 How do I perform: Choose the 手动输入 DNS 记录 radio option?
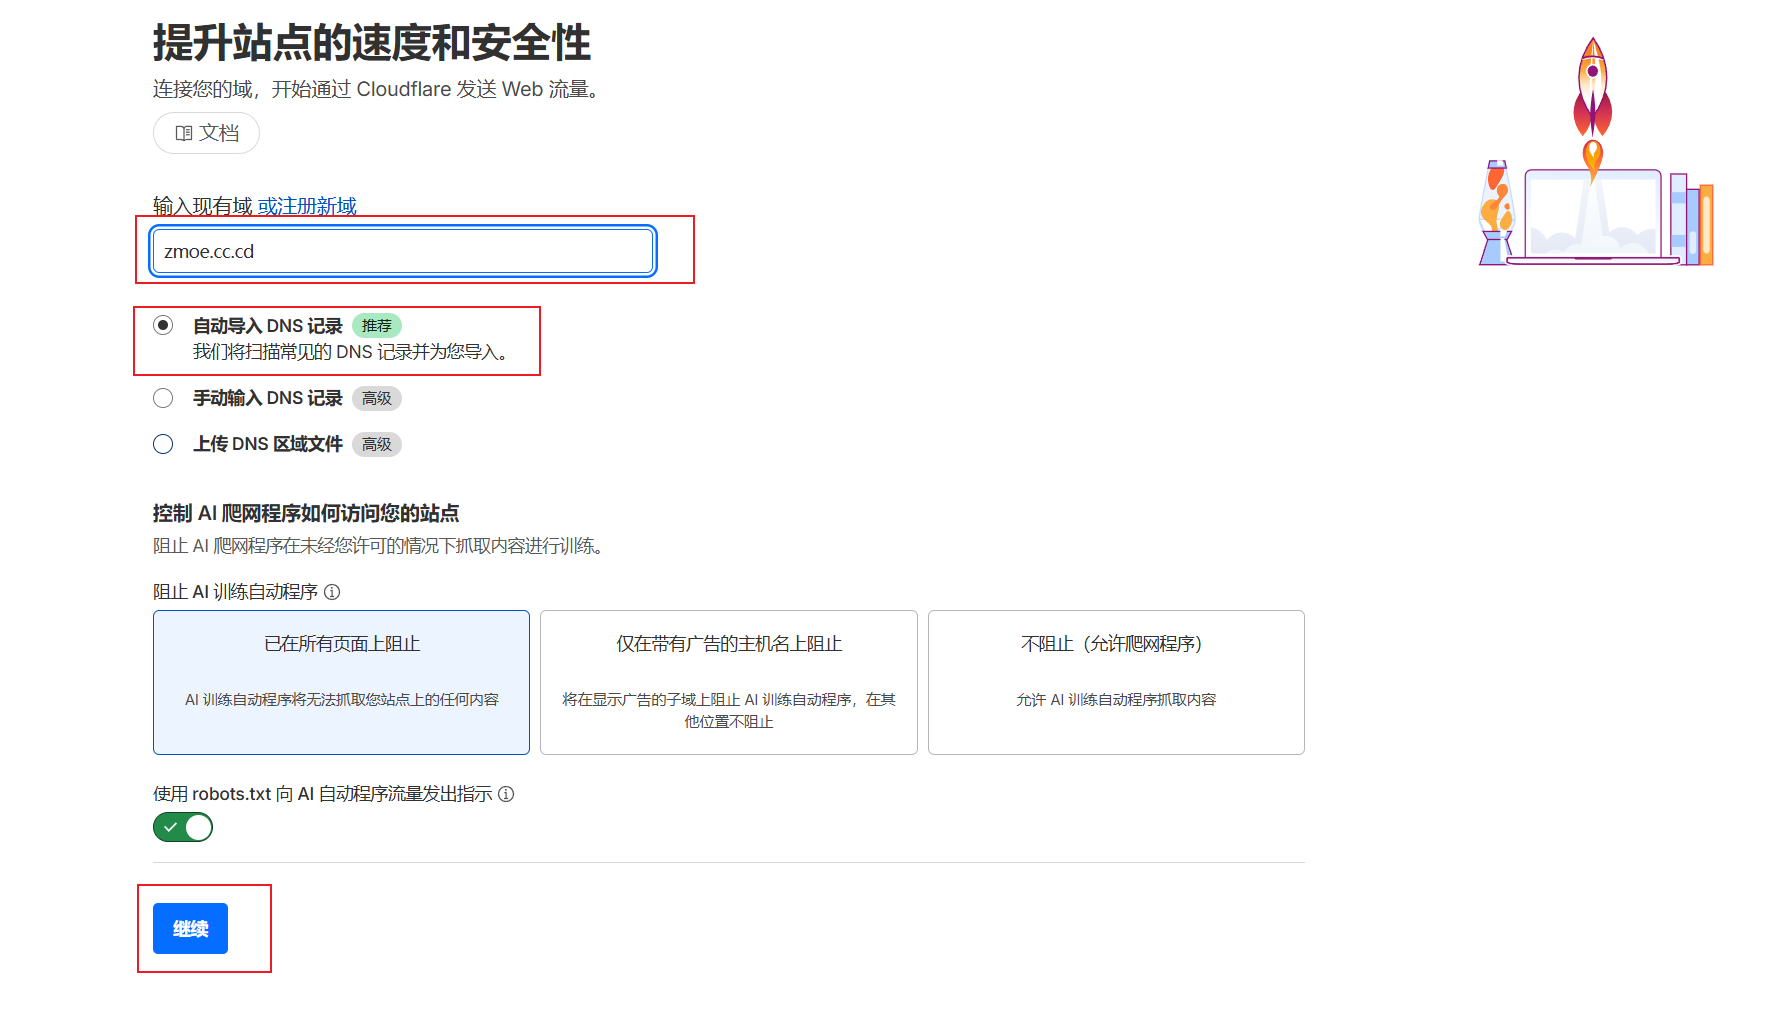[163, 398]
